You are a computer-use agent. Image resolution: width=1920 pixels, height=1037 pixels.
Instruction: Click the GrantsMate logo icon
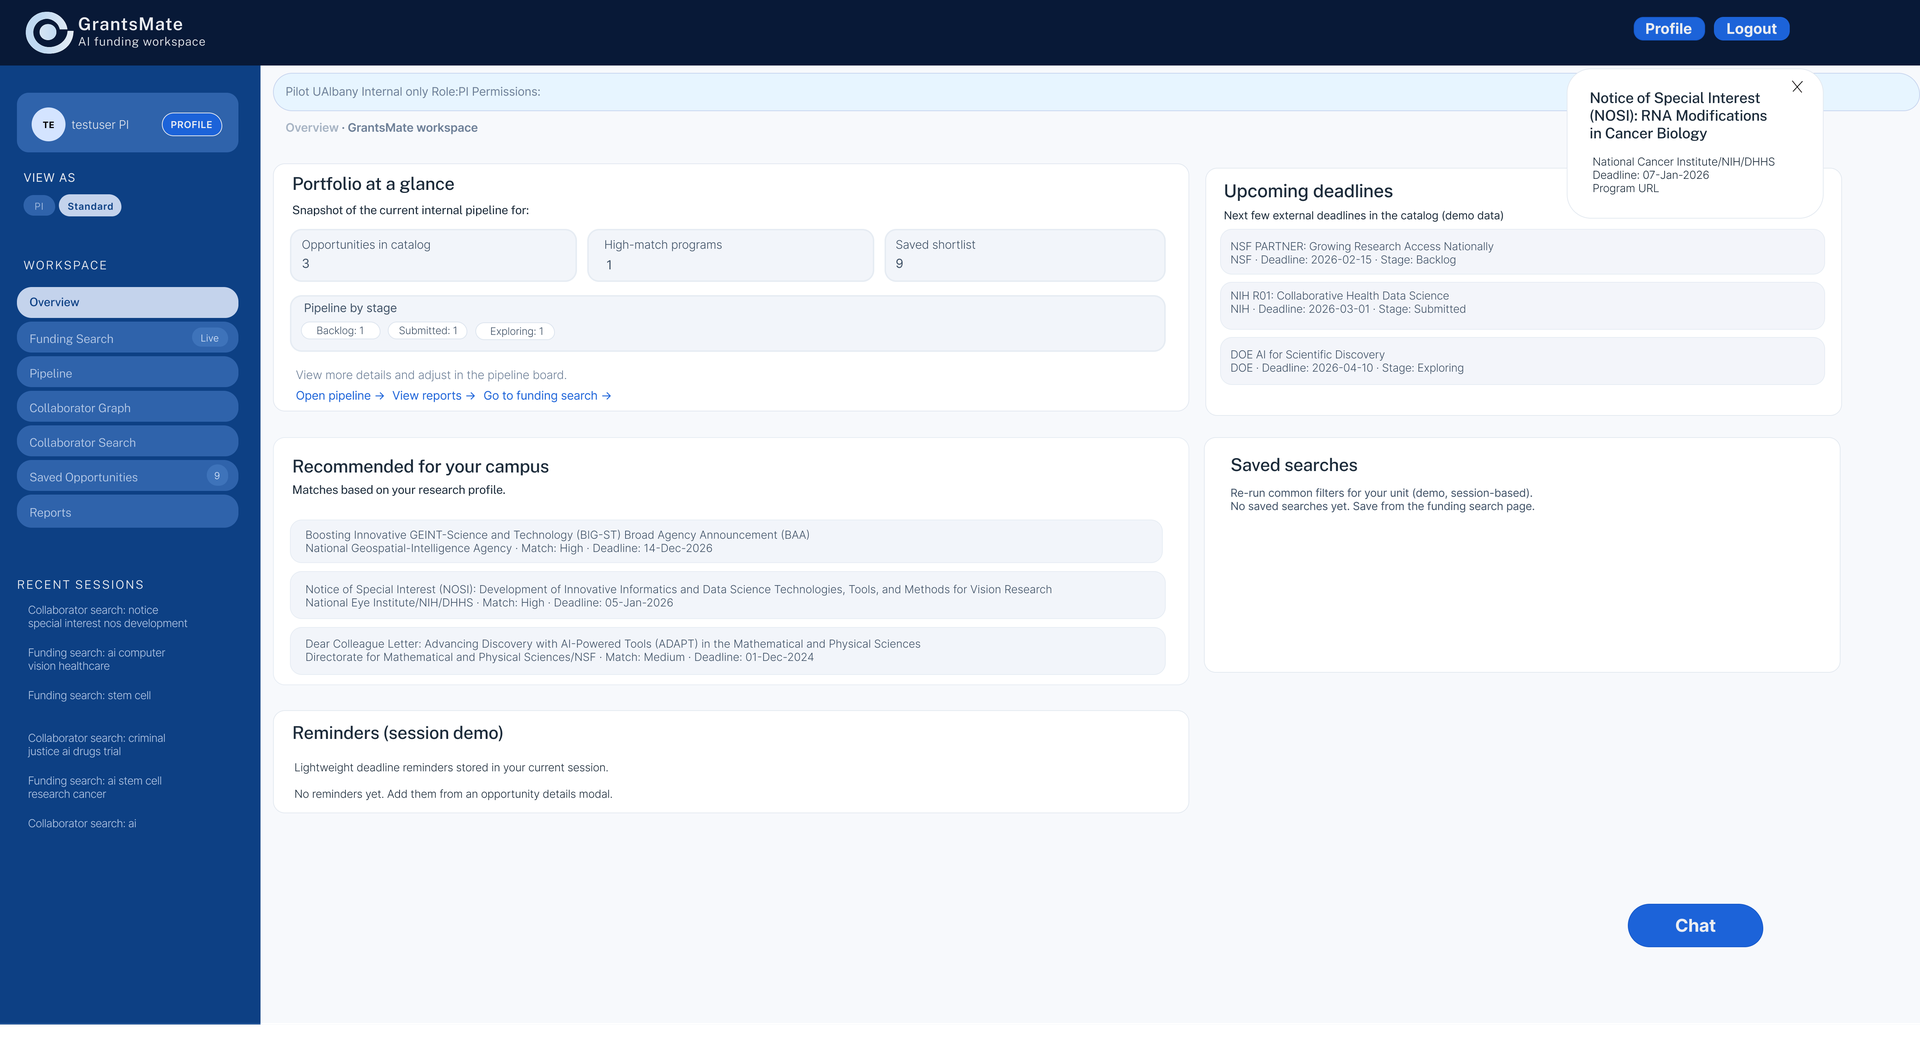pos(48,32)
